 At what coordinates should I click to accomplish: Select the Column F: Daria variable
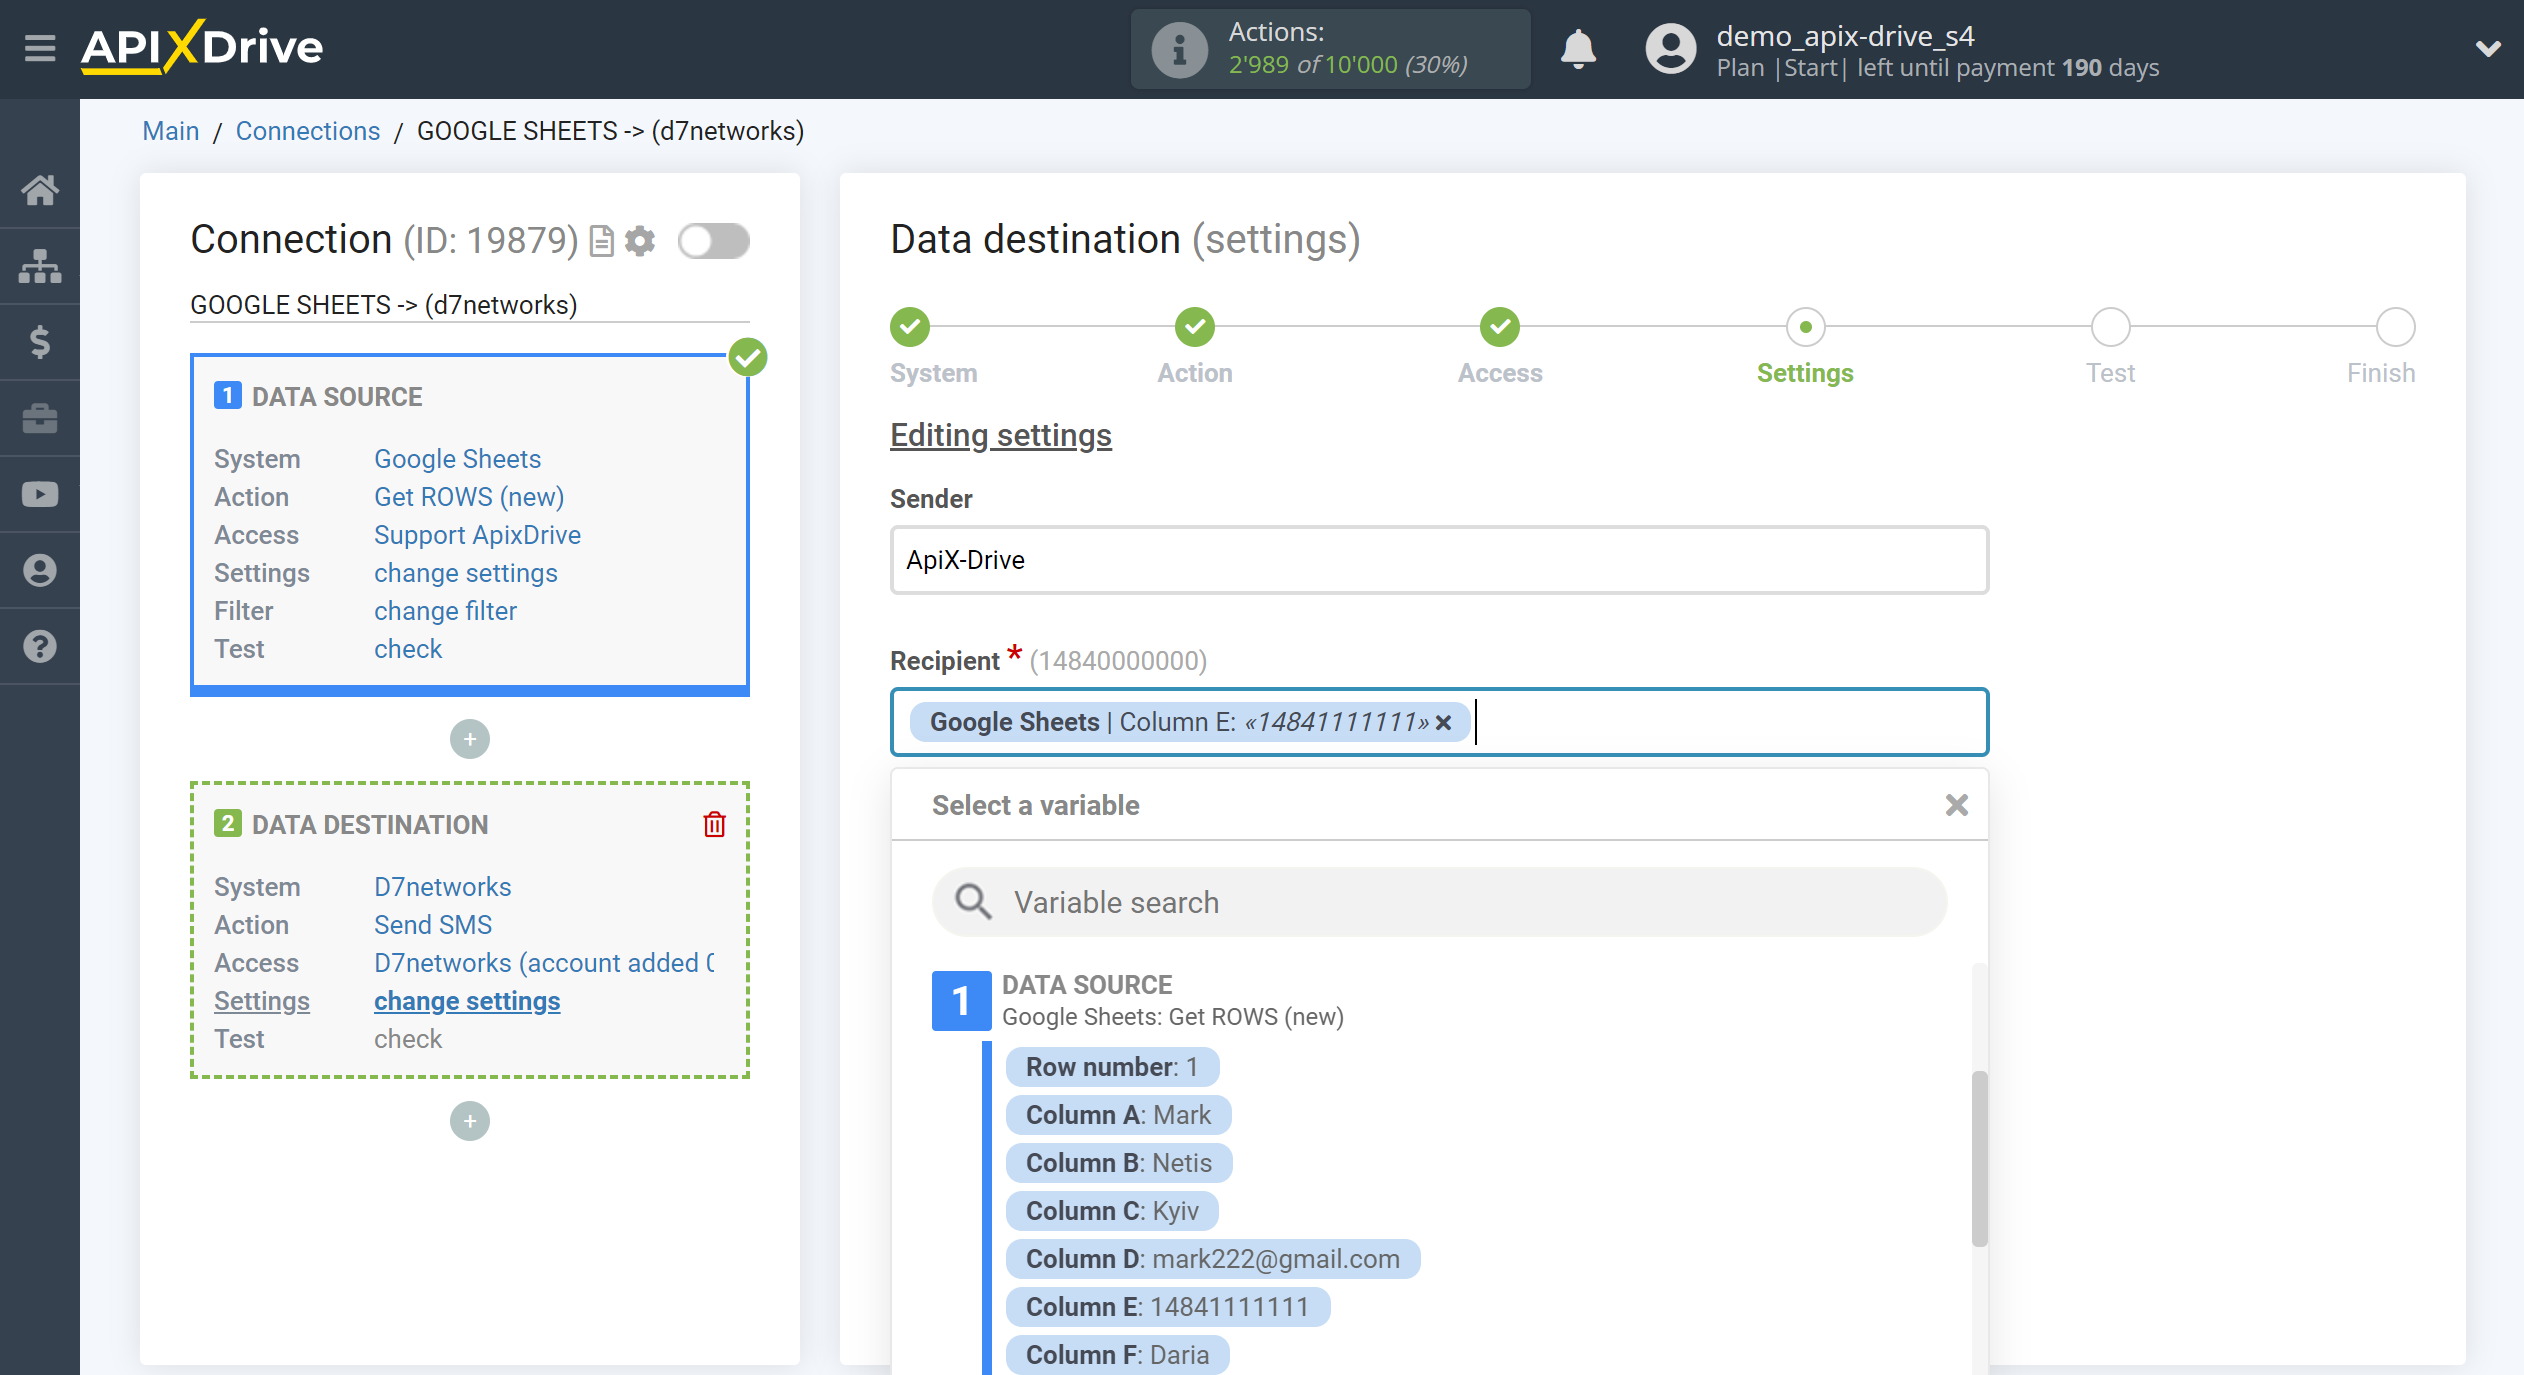(1117, 1355)
